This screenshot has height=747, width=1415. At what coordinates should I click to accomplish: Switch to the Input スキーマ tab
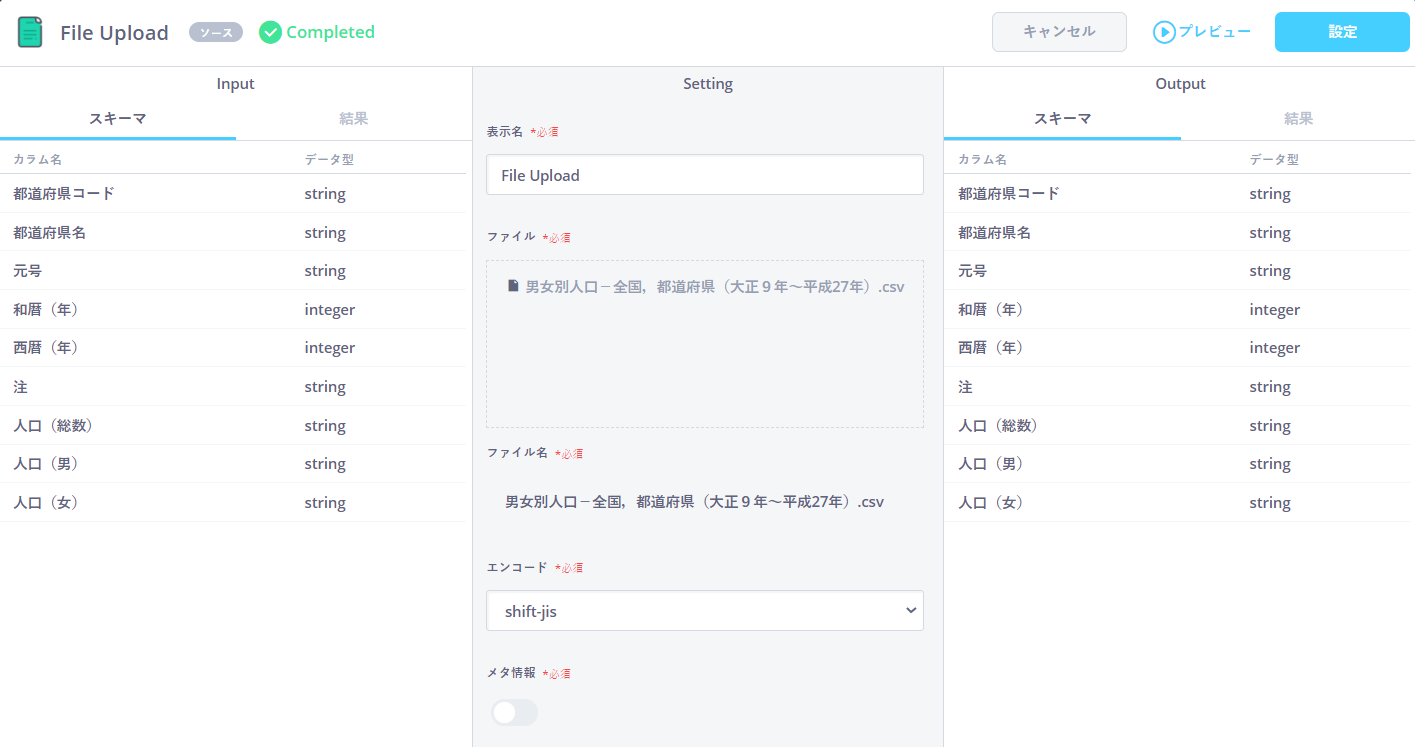(x=118, y=119)
